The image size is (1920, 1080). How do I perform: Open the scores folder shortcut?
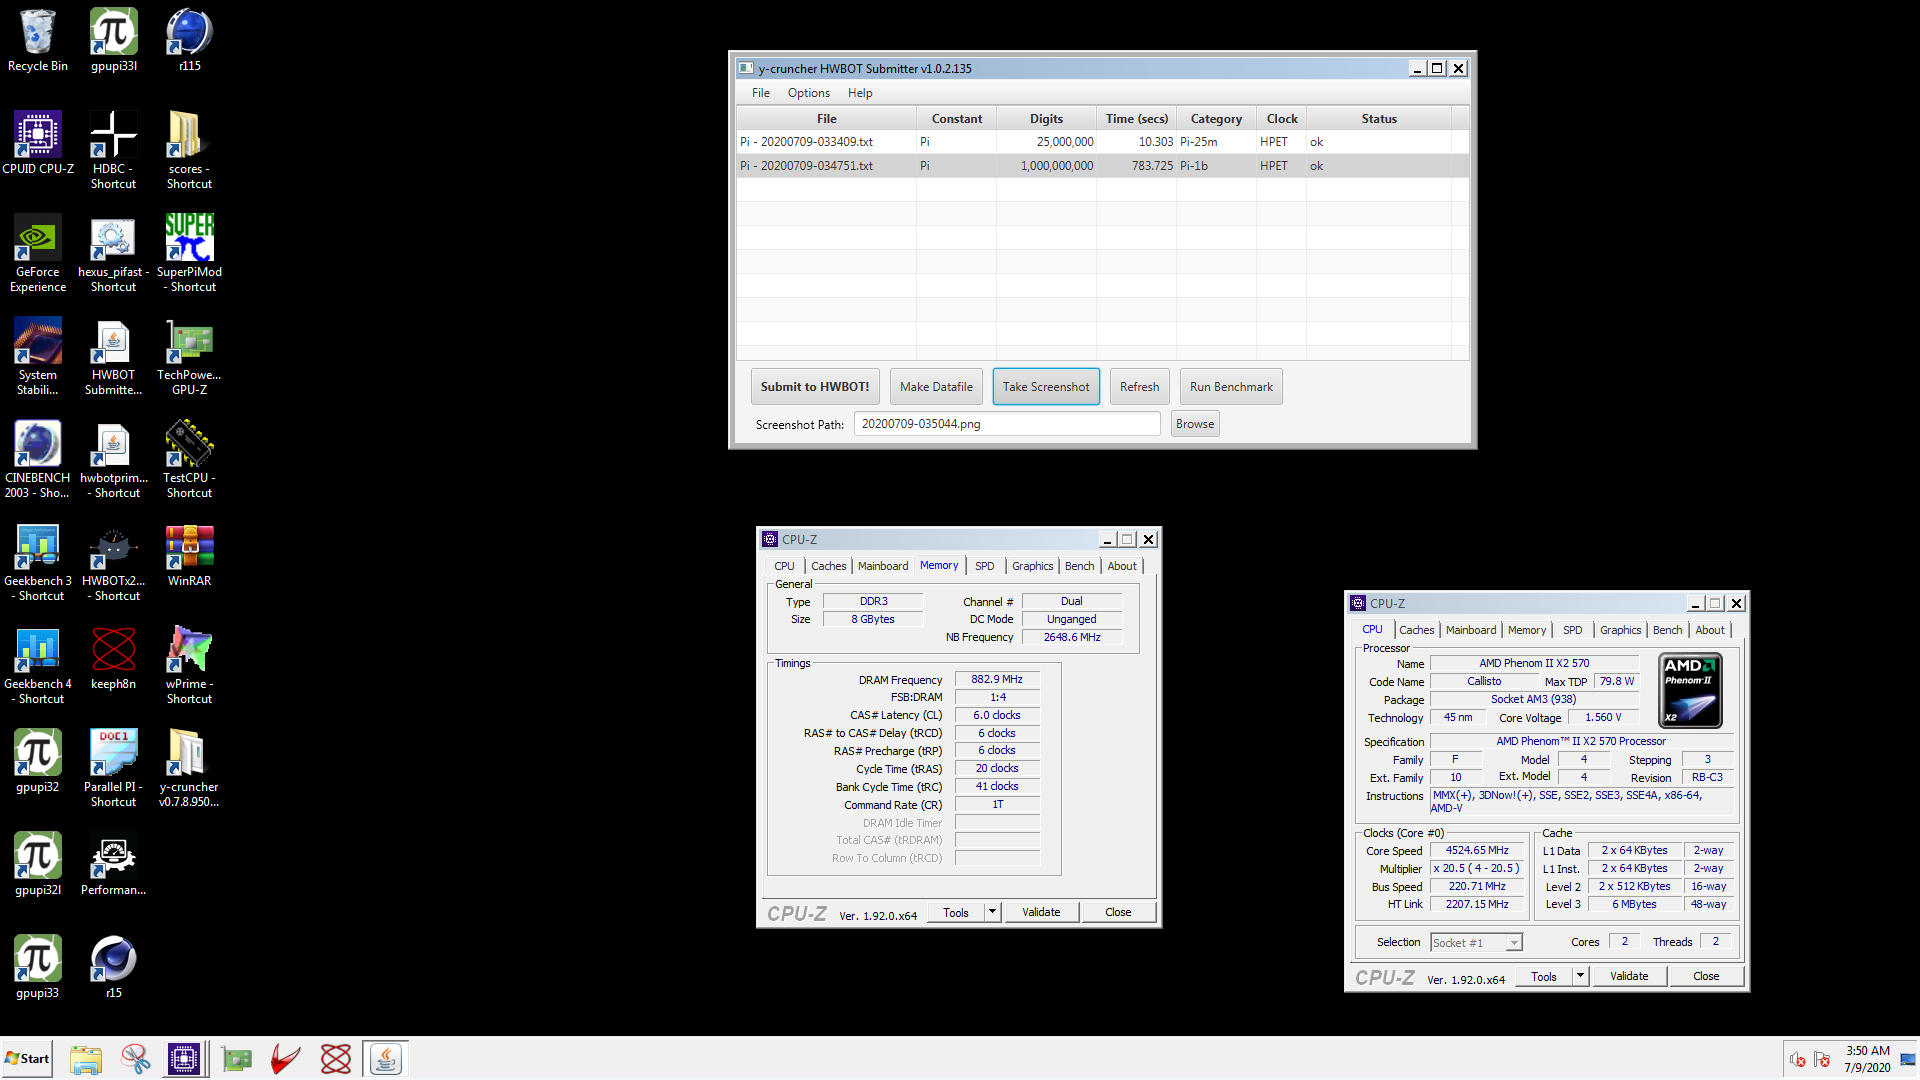click(x=190, y=150)
